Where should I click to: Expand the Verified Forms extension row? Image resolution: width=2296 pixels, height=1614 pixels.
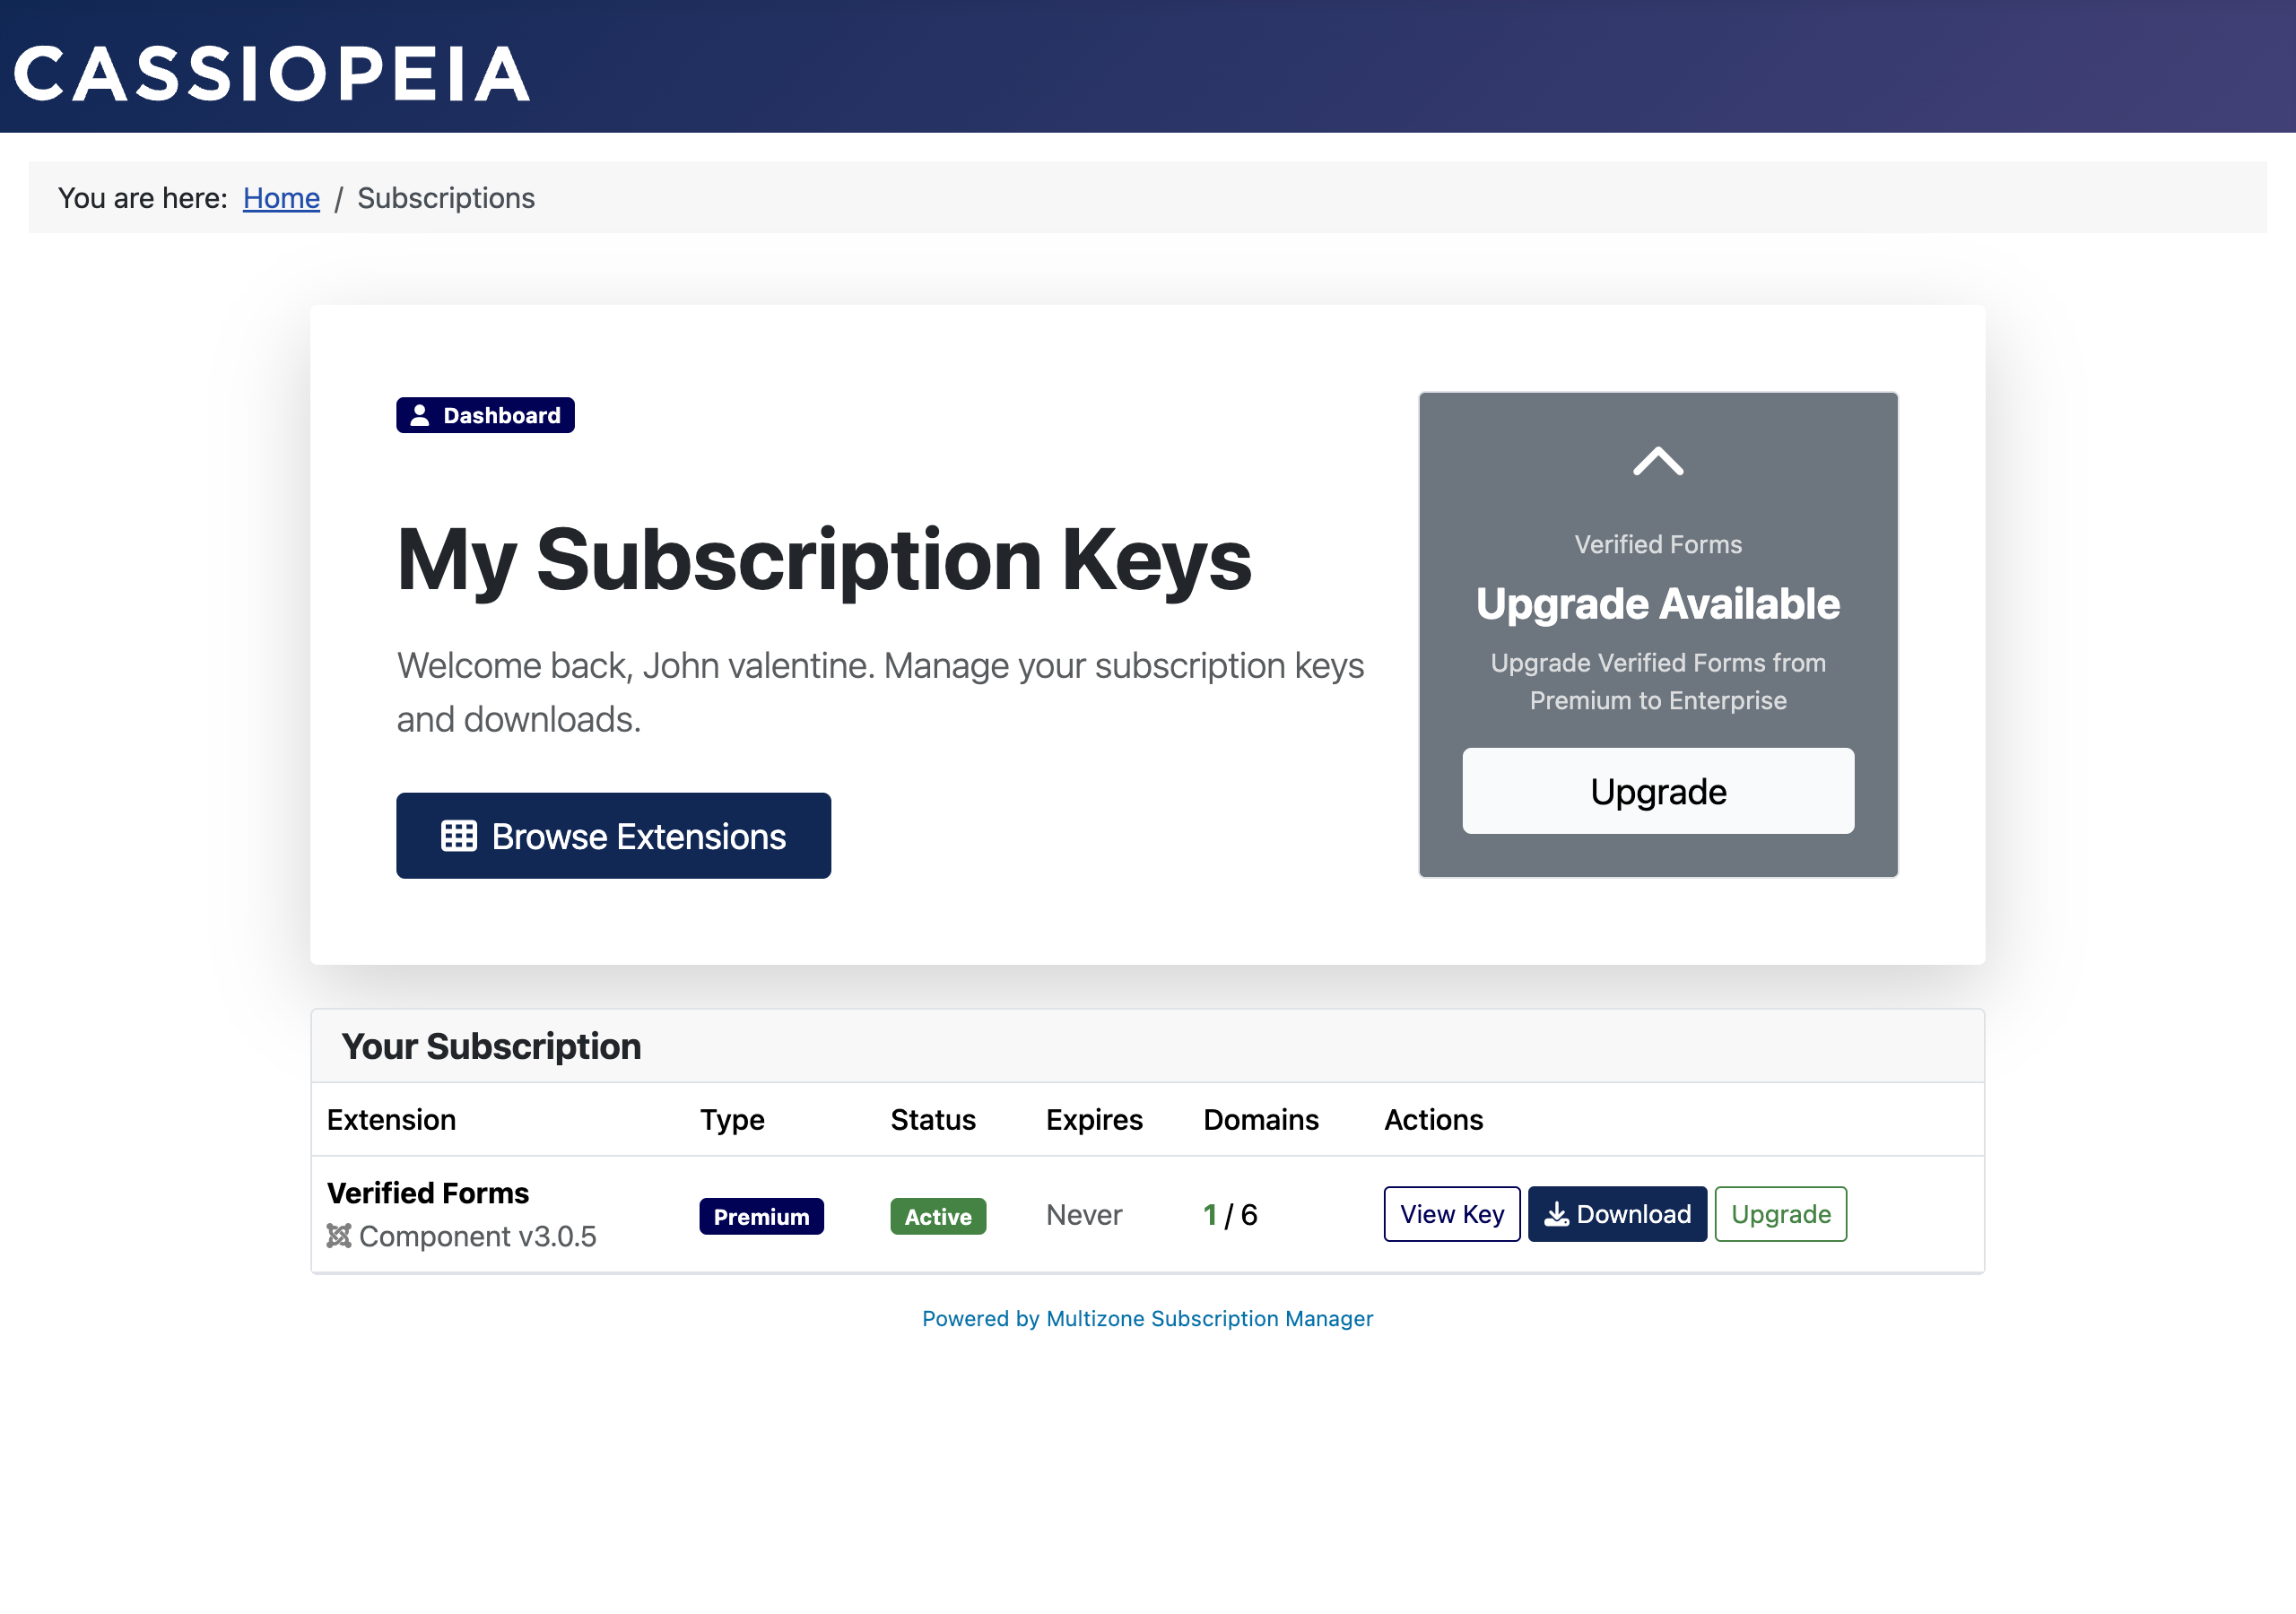click(427, 1192)
